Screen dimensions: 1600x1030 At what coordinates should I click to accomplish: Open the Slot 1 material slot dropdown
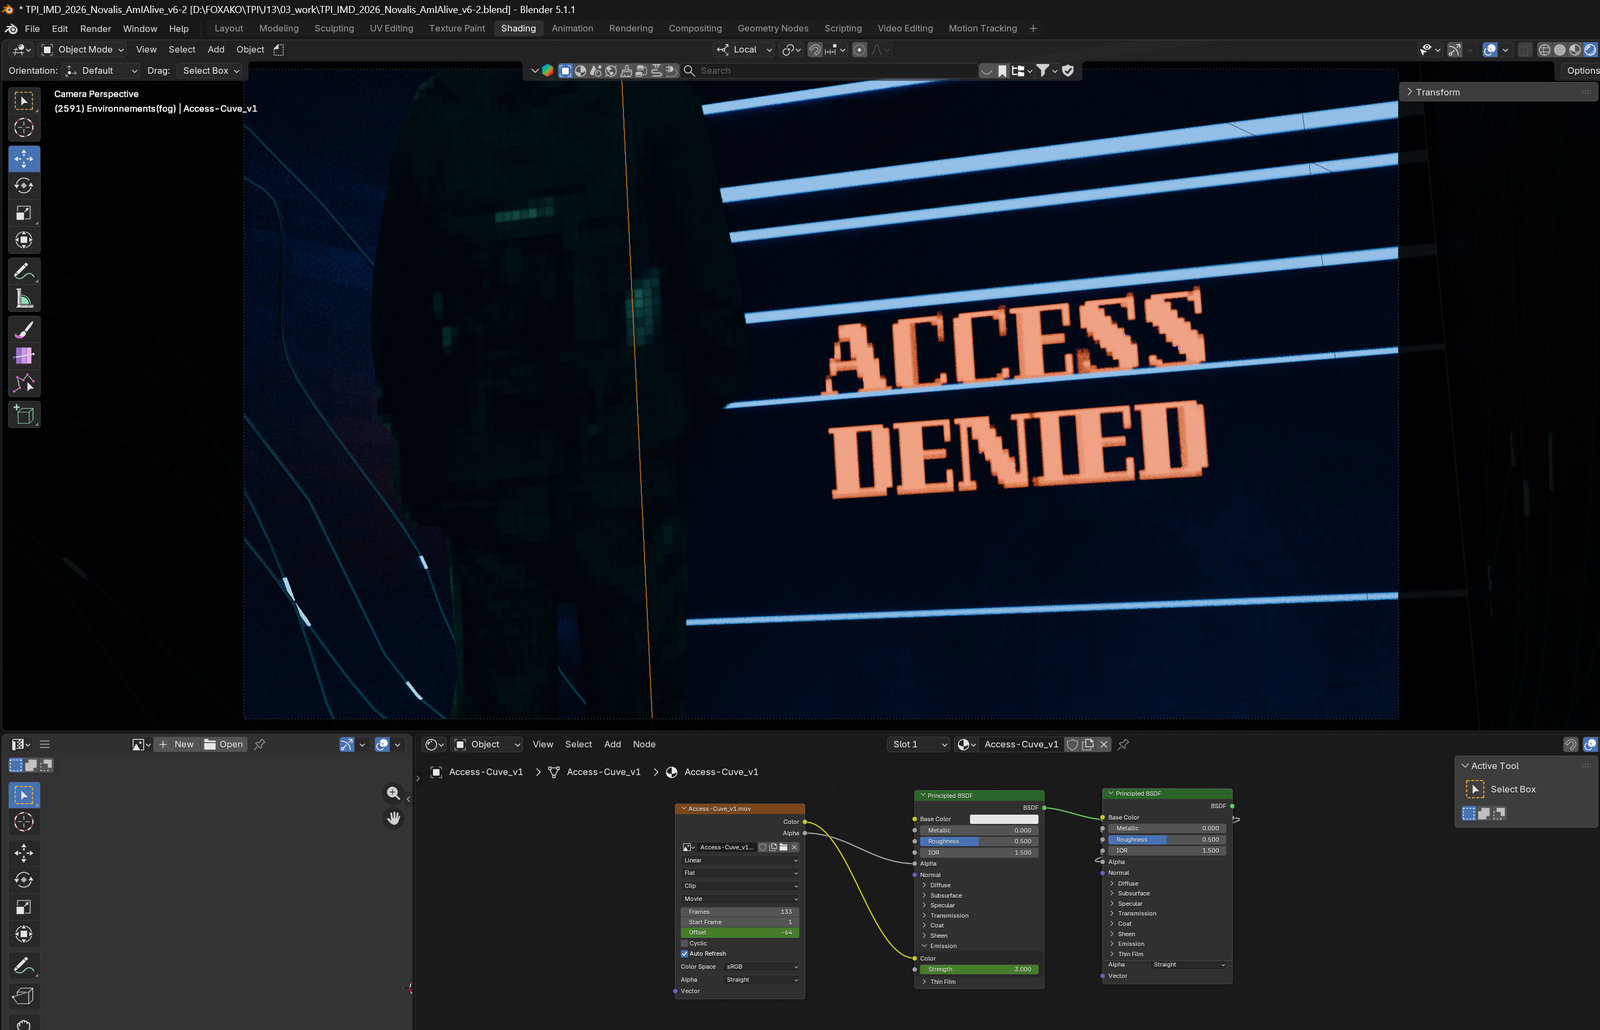point(918,744)
